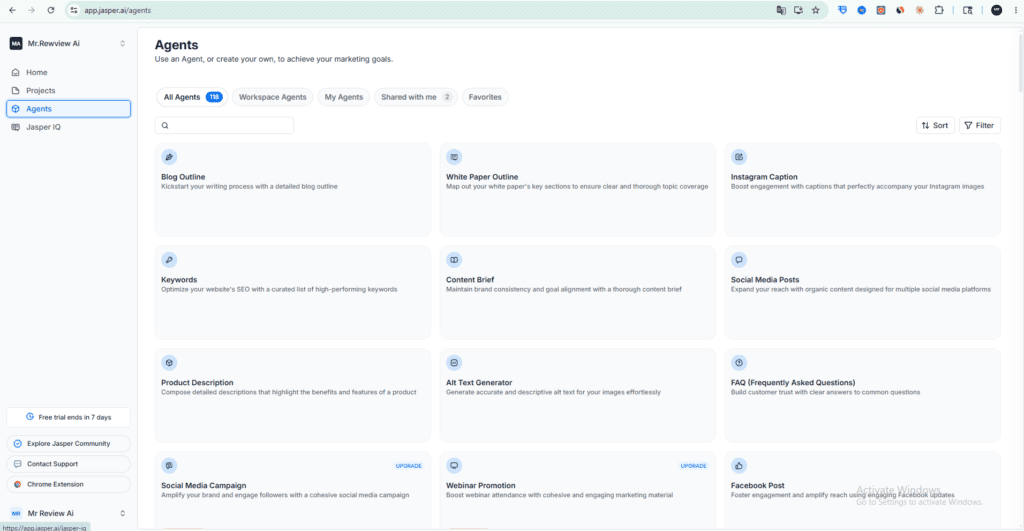The width and height of the screenshot is (1024, 531).
Task: Click the FAQ (Frequently Asked Questions) title
Action: pos(793,383)
